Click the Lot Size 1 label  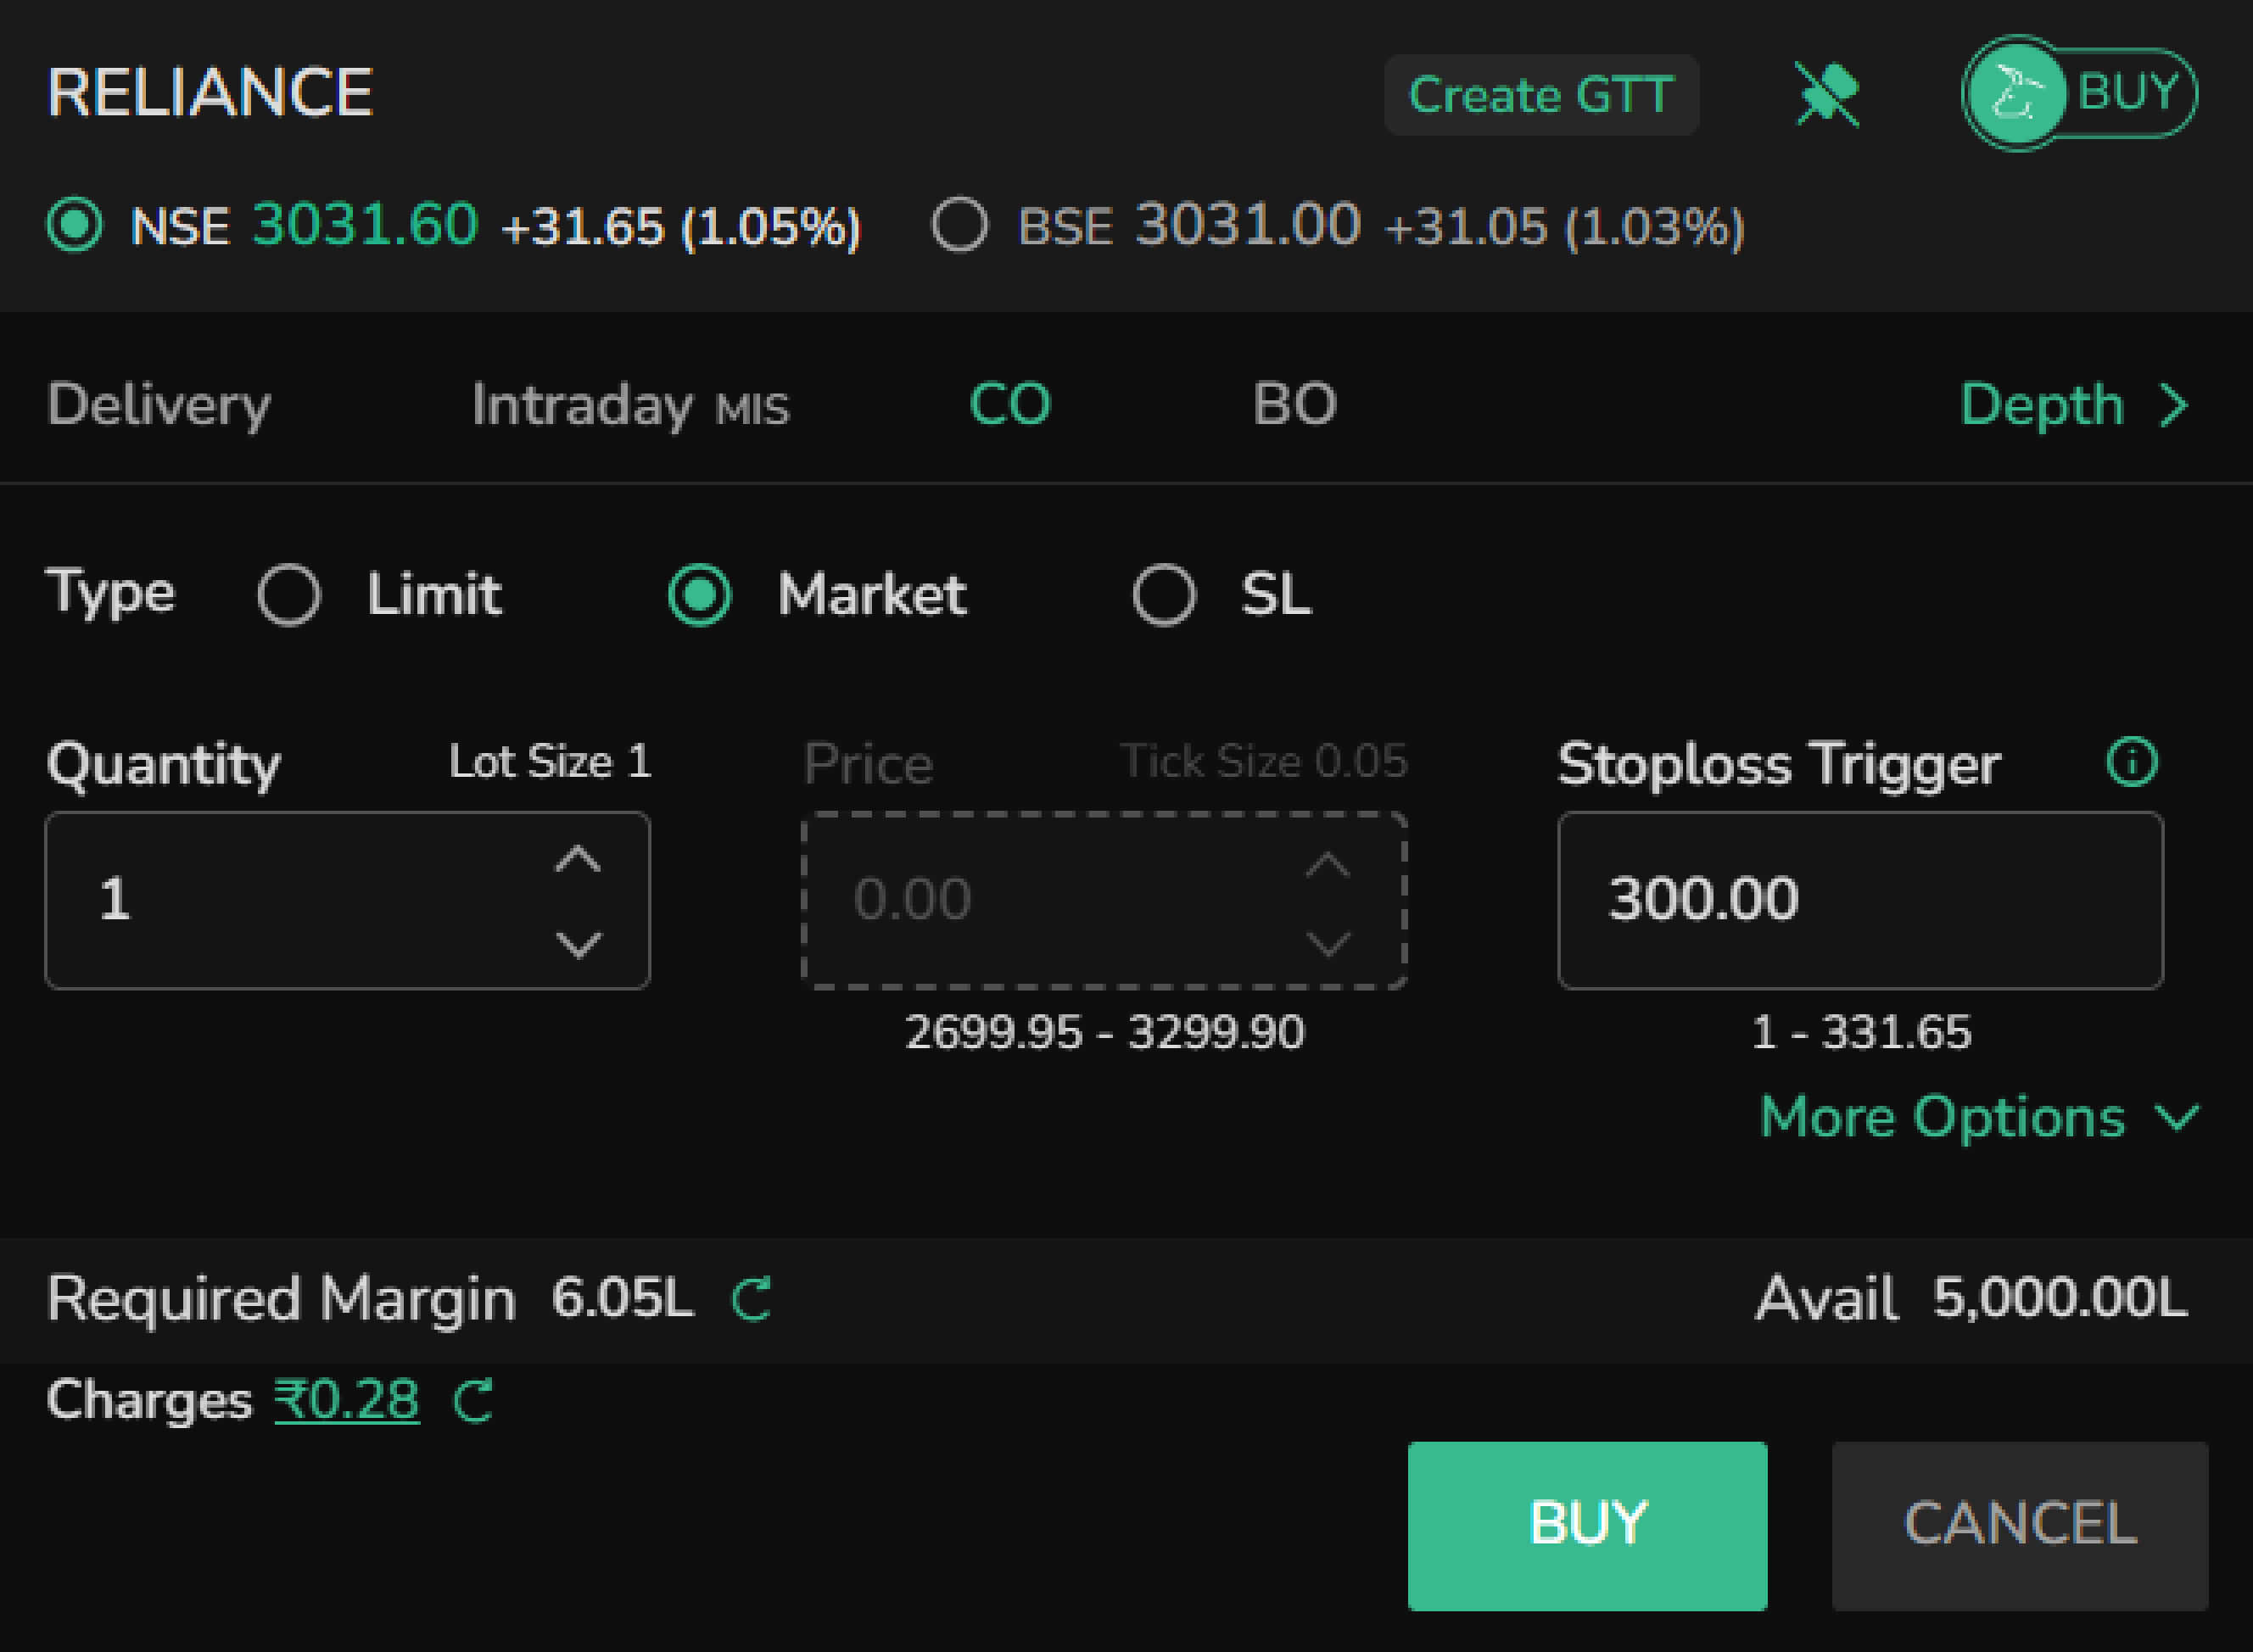coord(550,762)
